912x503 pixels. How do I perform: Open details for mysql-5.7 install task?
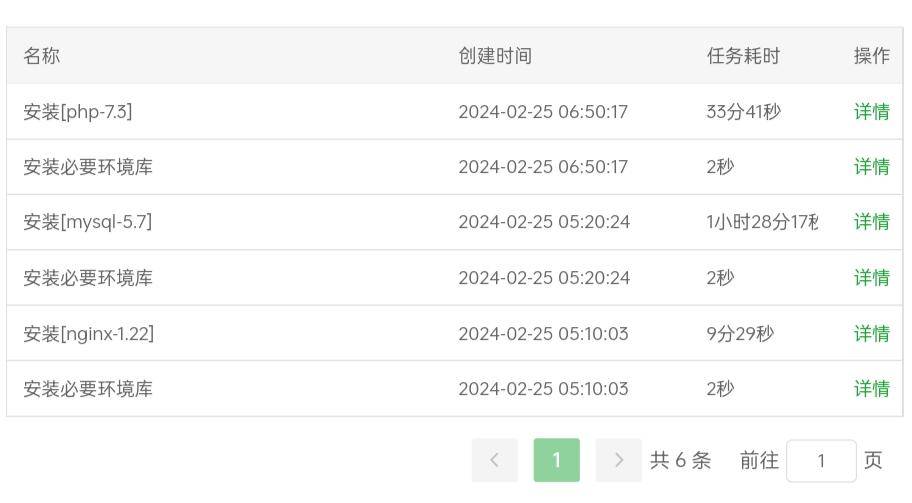[871, 222]
